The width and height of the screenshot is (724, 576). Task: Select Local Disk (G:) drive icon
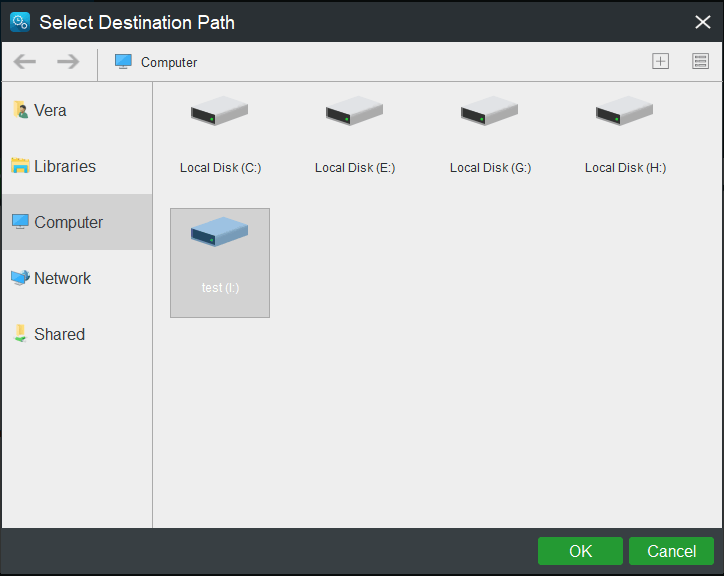coord(489,111)
